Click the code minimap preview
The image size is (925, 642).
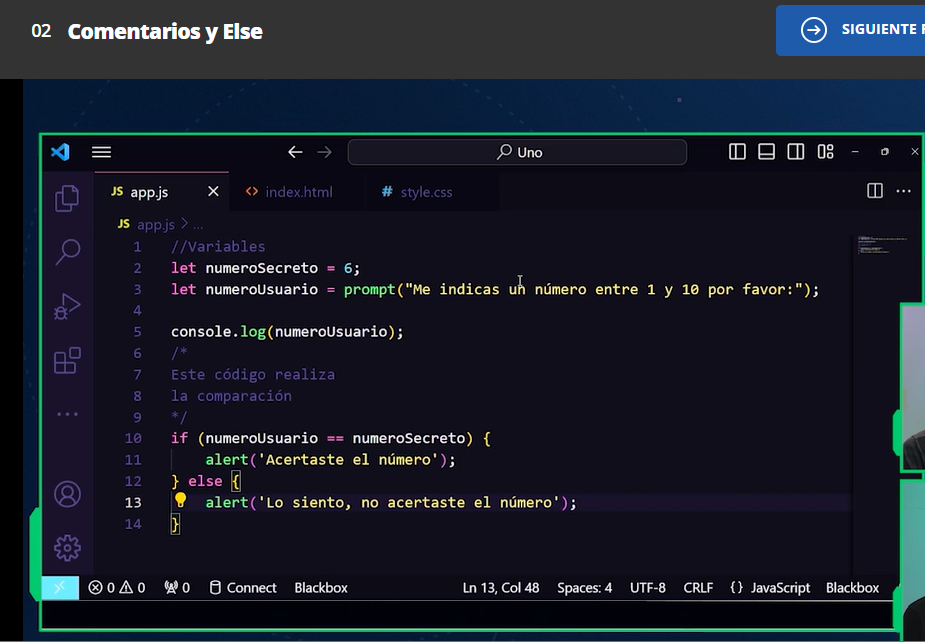click(x=882, y=245)
